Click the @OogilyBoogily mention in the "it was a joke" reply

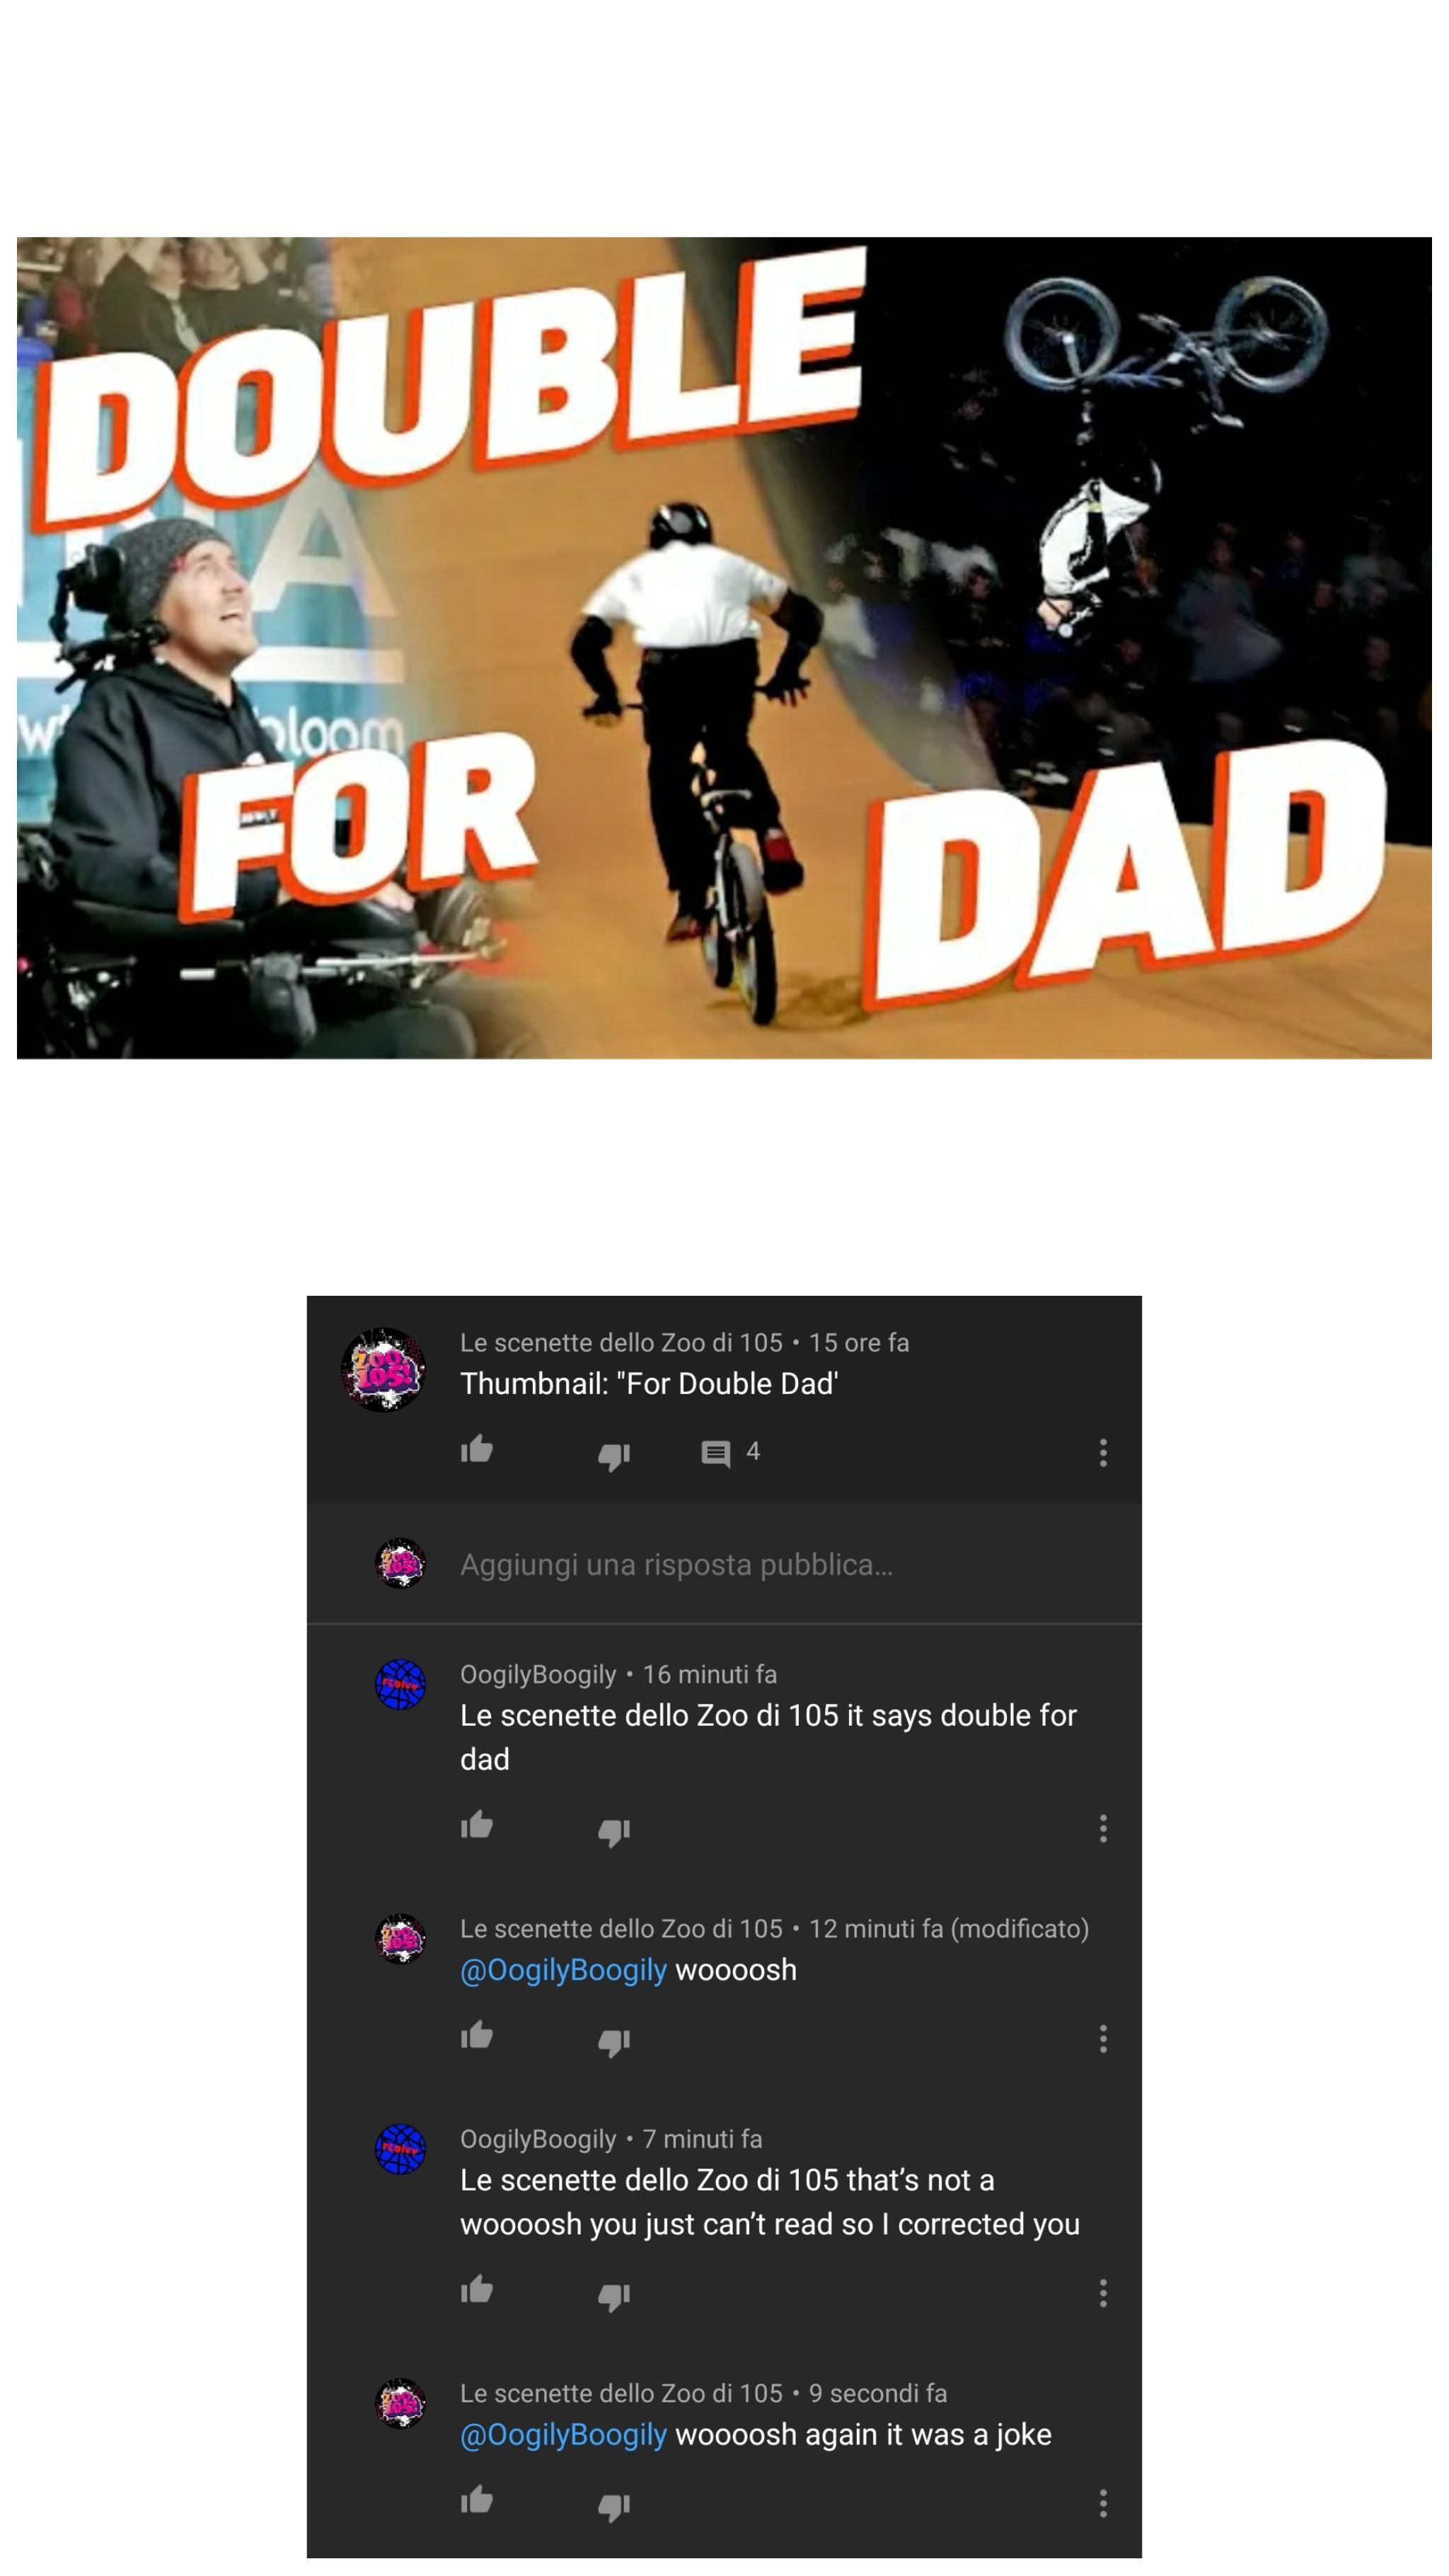[x=563, y=2434]
